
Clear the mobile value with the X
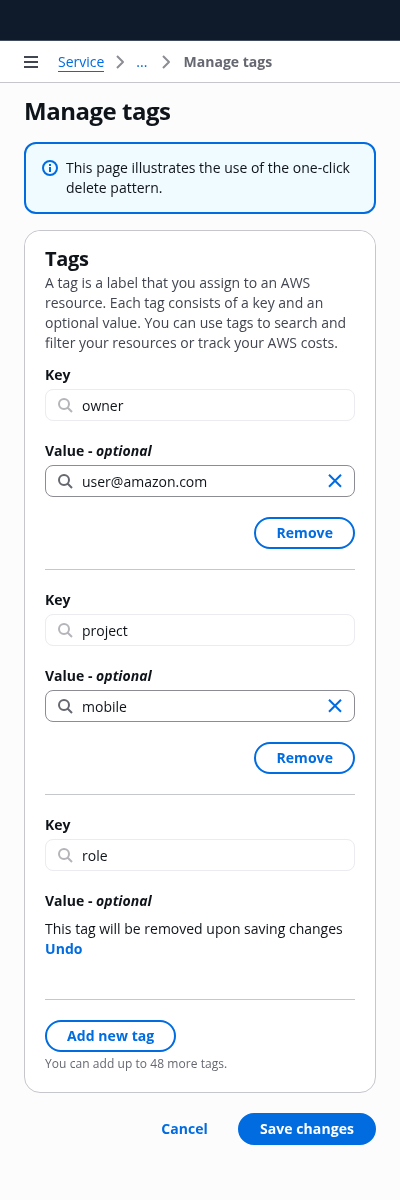click(x=335, y=706)
